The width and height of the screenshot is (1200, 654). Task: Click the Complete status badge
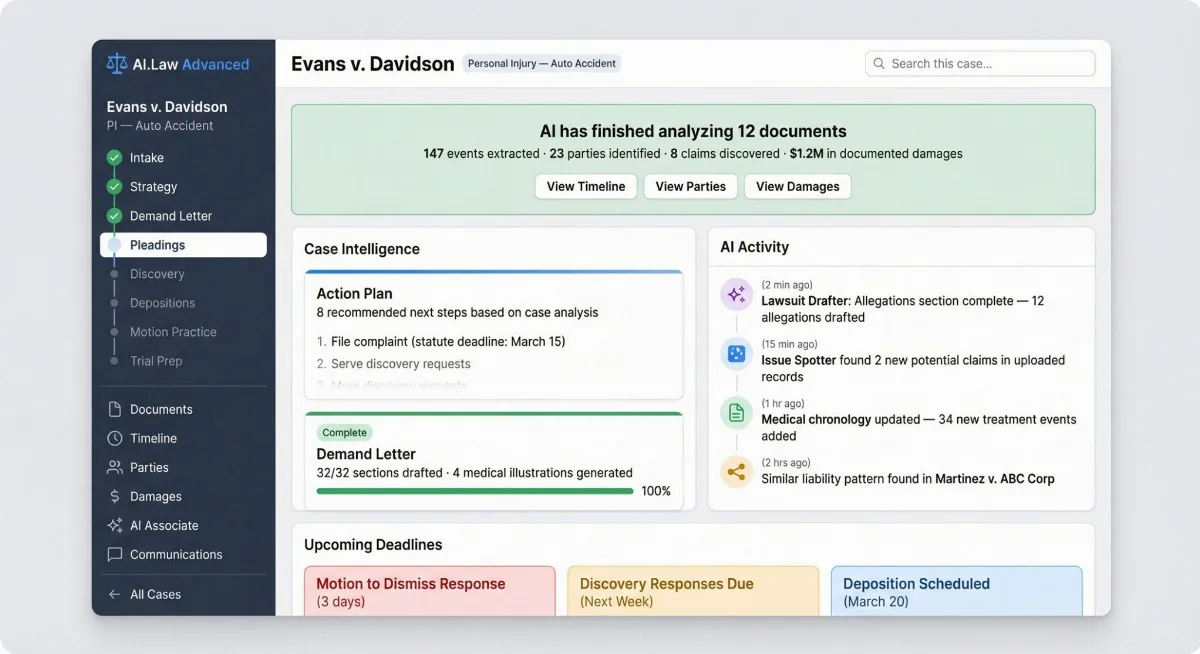click(345, 433)
